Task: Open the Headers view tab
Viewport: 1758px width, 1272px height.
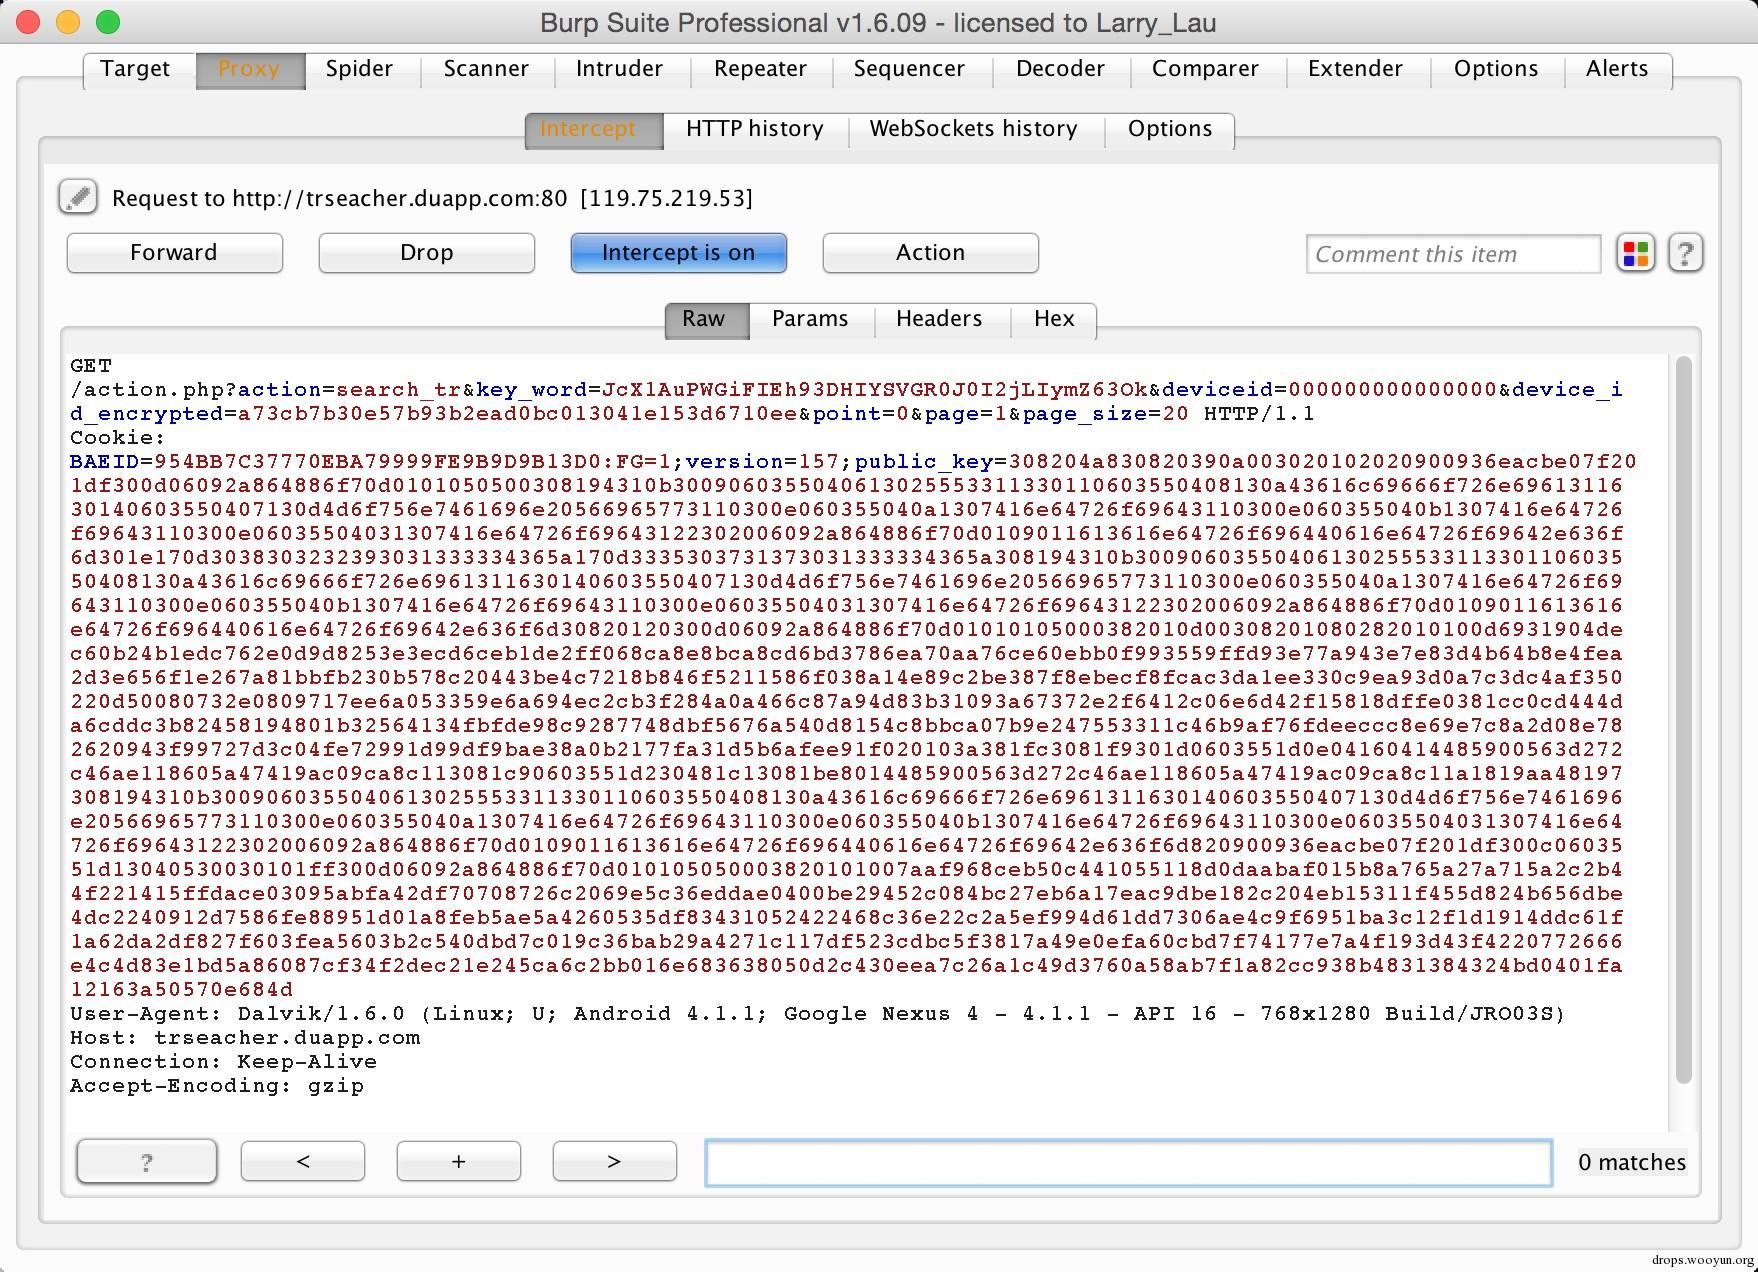Action: [939, 319]
